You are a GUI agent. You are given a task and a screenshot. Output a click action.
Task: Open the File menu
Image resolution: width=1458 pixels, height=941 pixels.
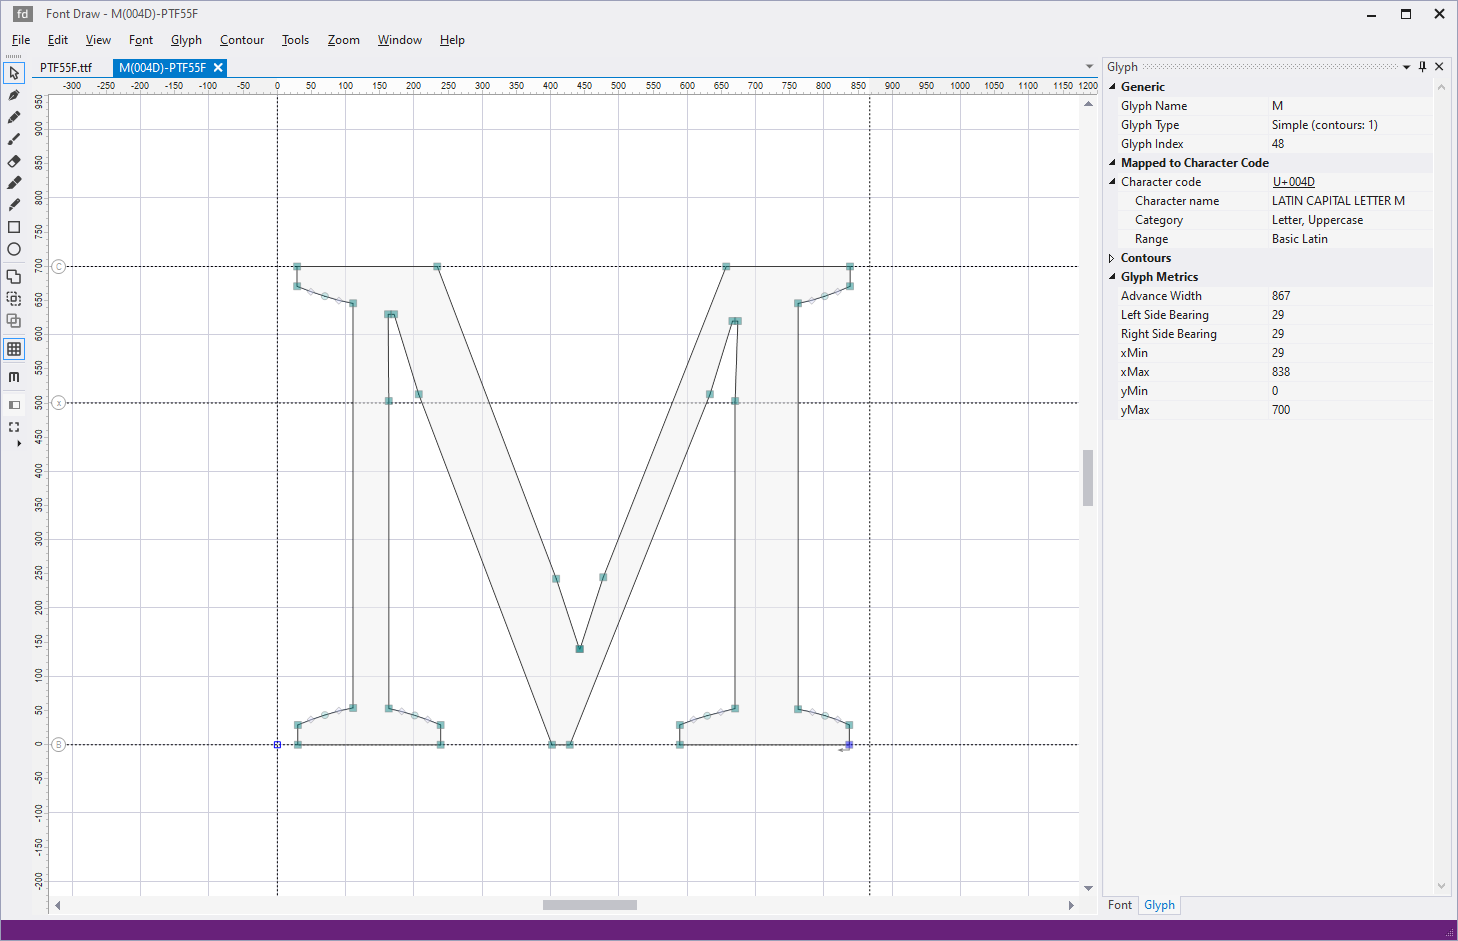21,40
